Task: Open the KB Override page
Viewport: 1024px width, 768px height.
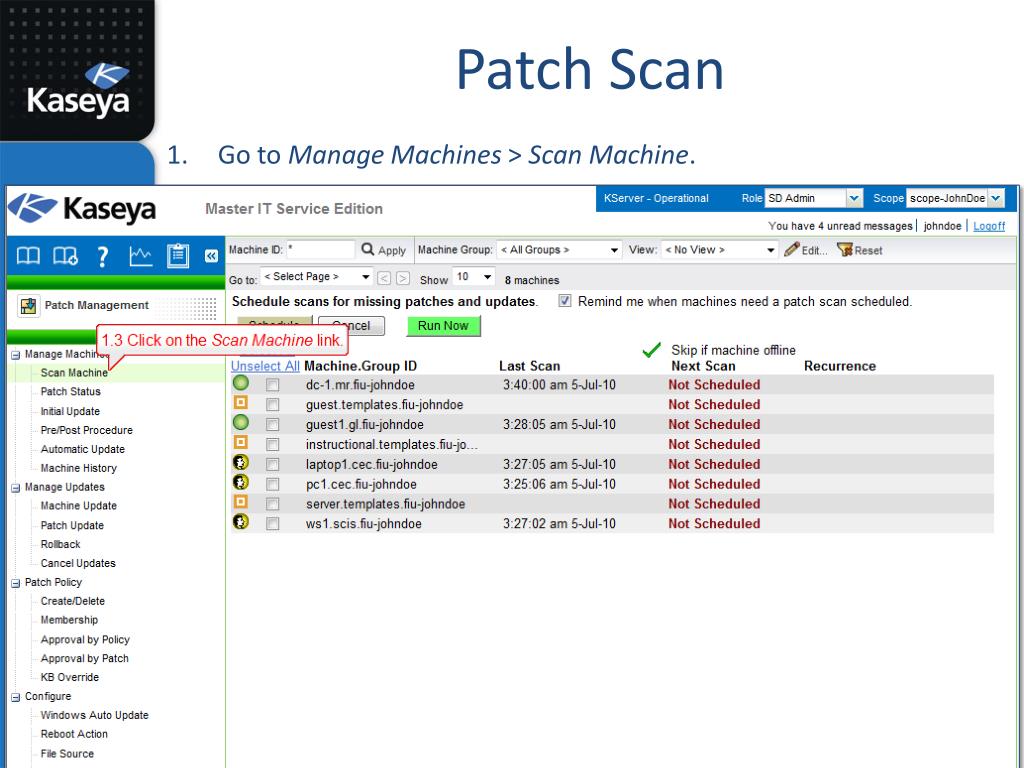Action: (69, 678)
